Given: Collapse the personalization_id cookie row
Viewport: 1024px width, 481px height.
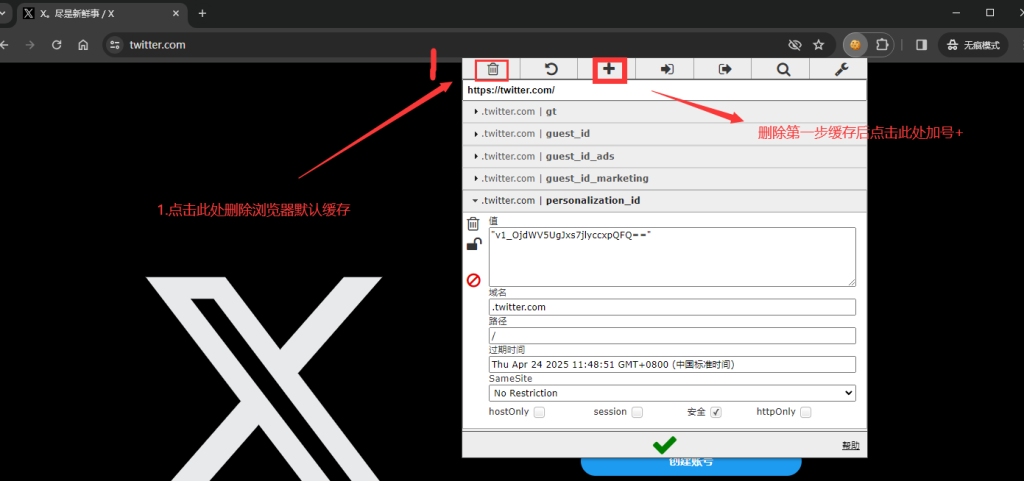Looking at the screenshot, I should point(664,200).
